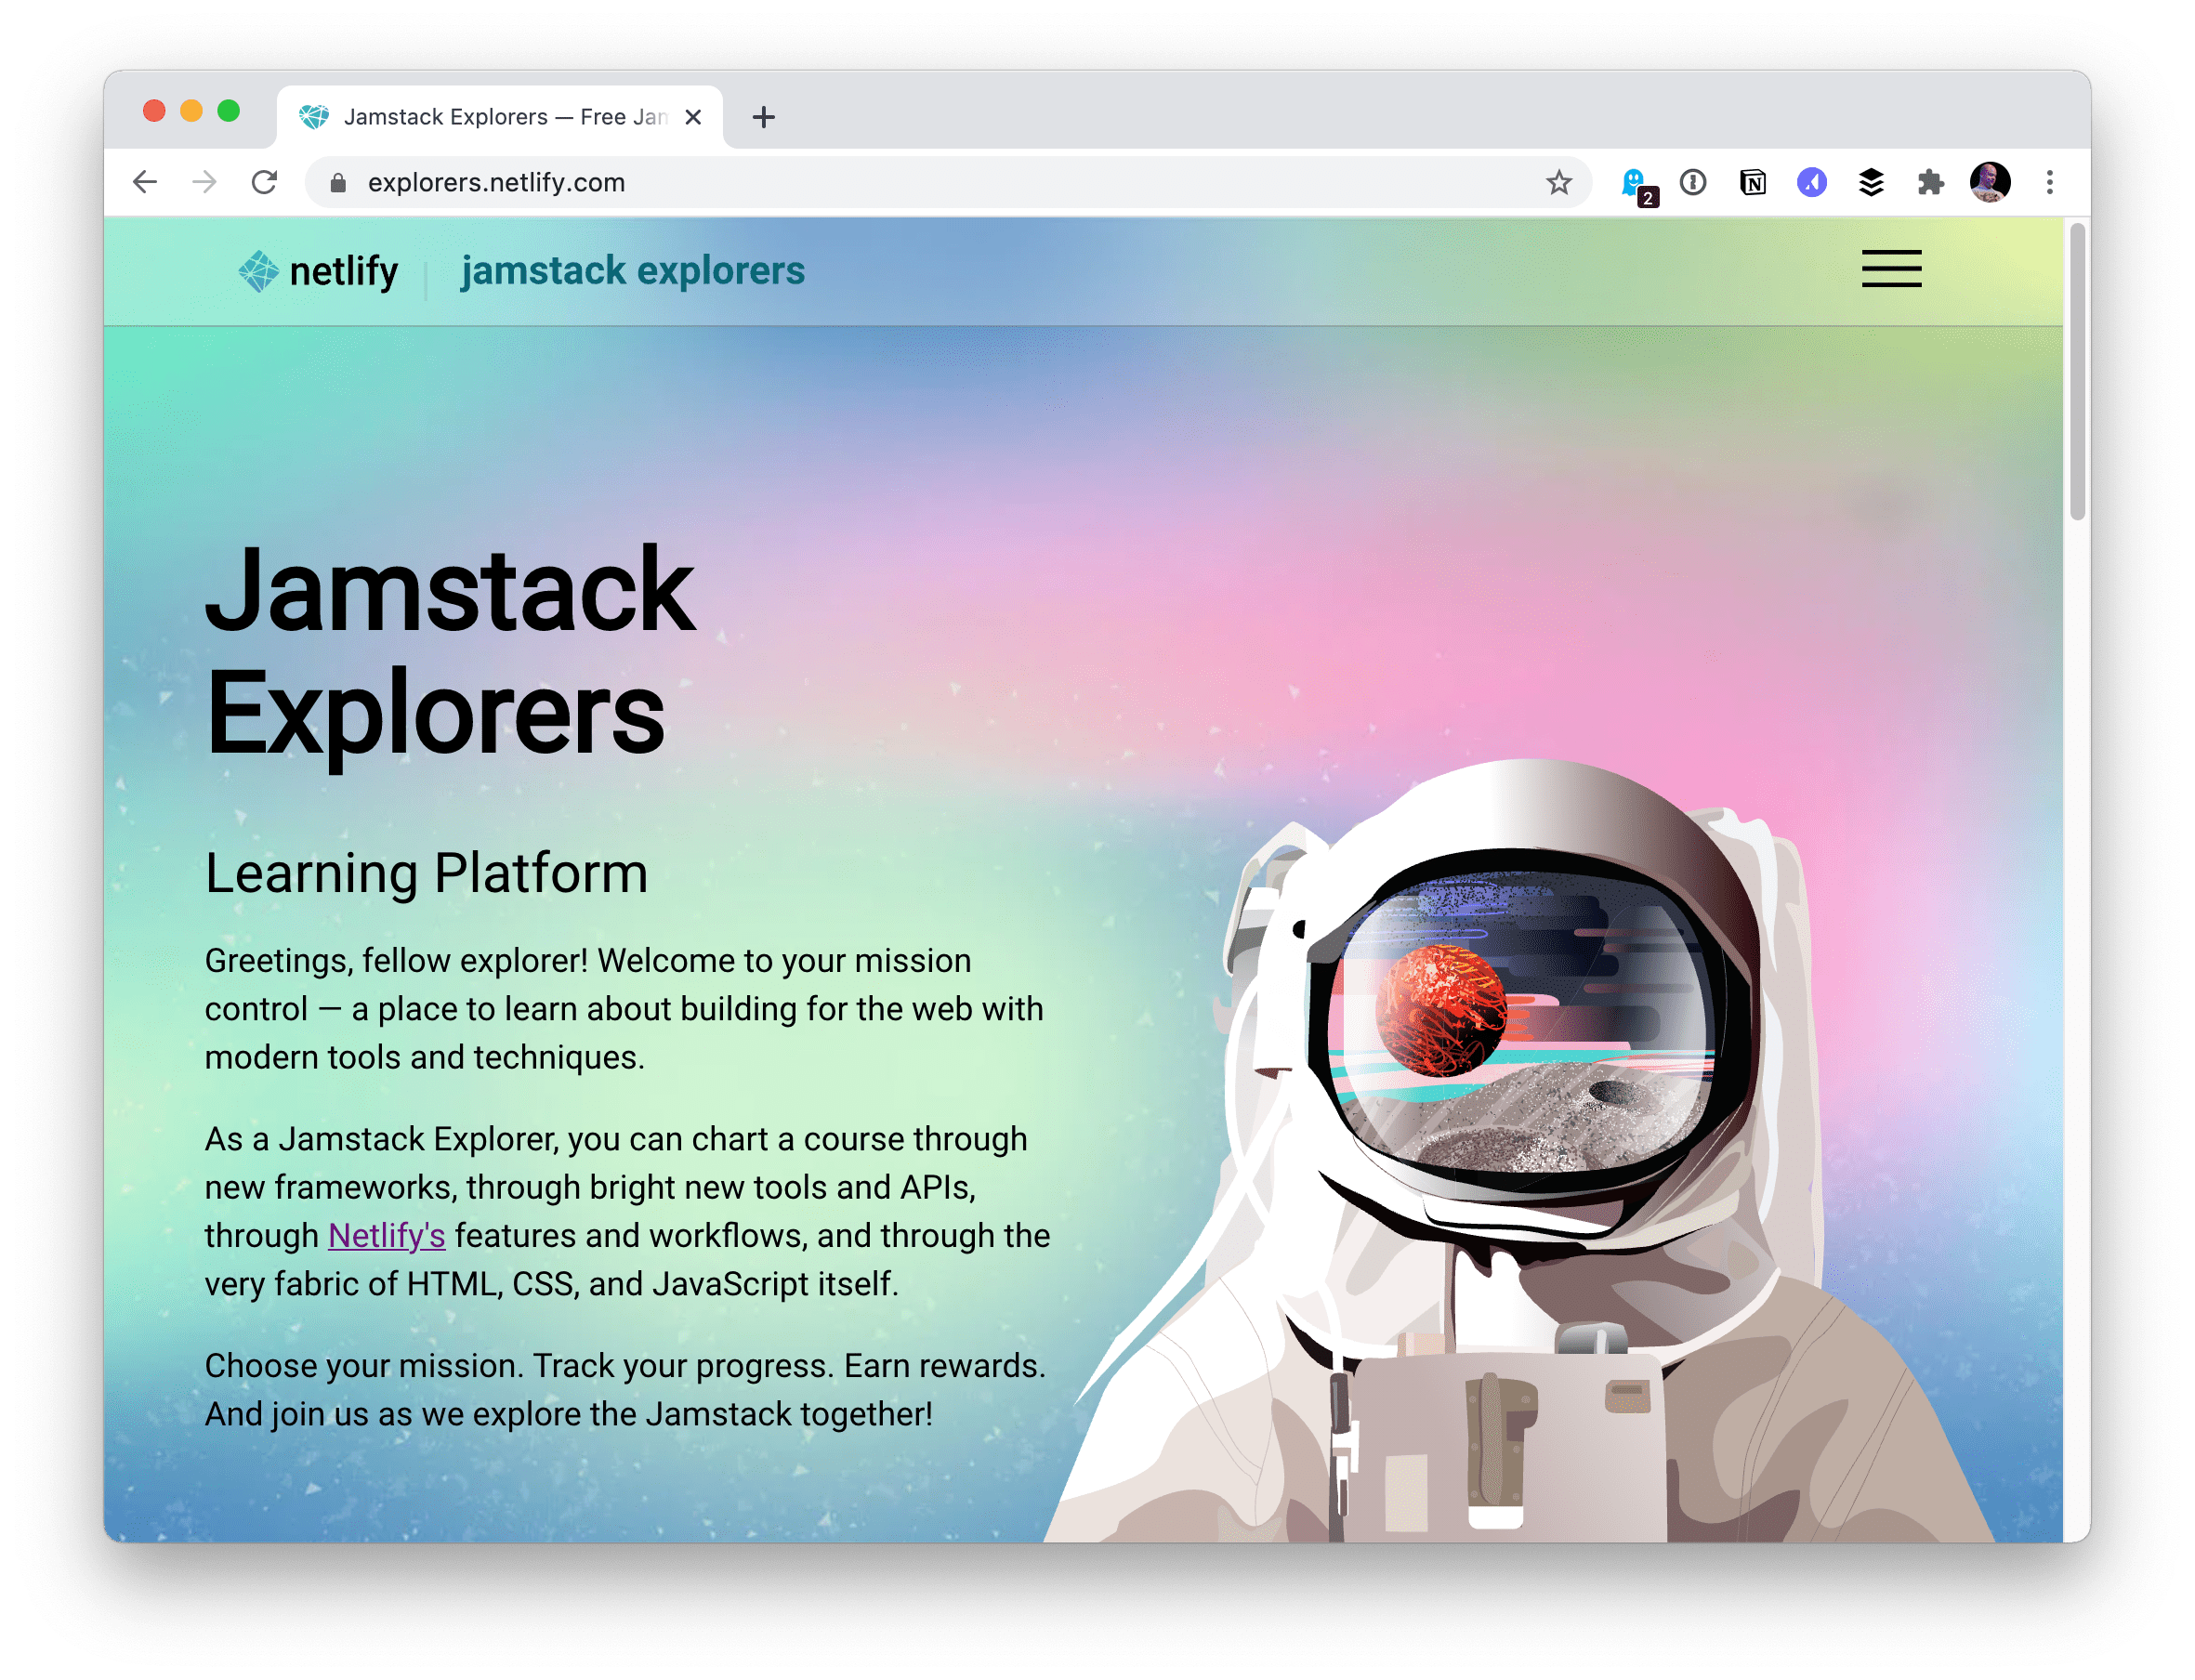Open the Notion web clipper extension

pos(1752,182)
